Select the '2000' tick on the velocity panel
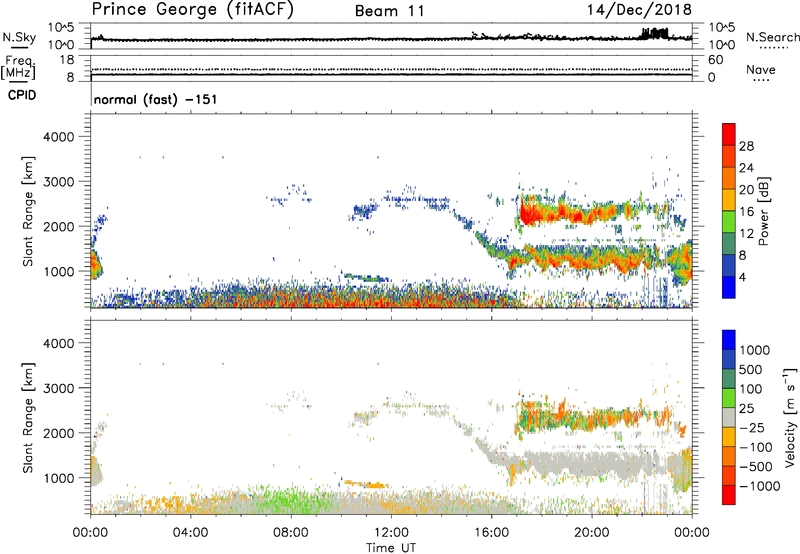Screen dimensions: 800x554 (x=58, y=433)
